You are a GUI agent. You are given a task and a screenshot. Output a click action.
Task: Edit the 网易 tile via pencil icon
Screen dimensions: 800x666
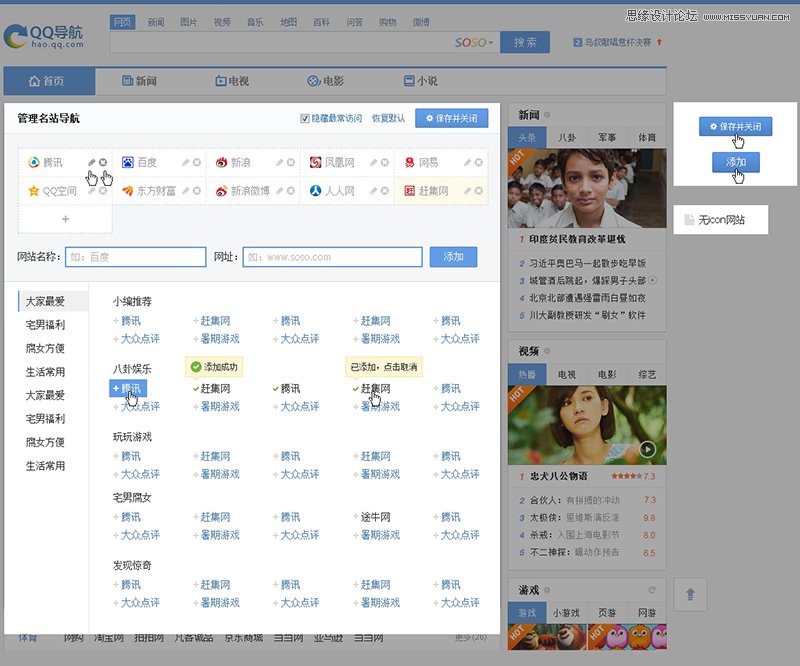click(x=467, y=162)
